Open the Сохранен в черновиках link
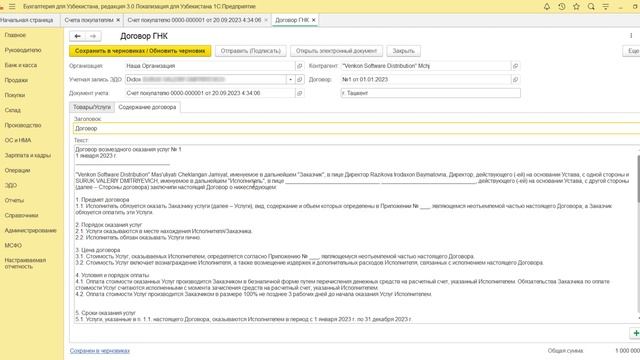The image size is (640, 360). (100, 351)
